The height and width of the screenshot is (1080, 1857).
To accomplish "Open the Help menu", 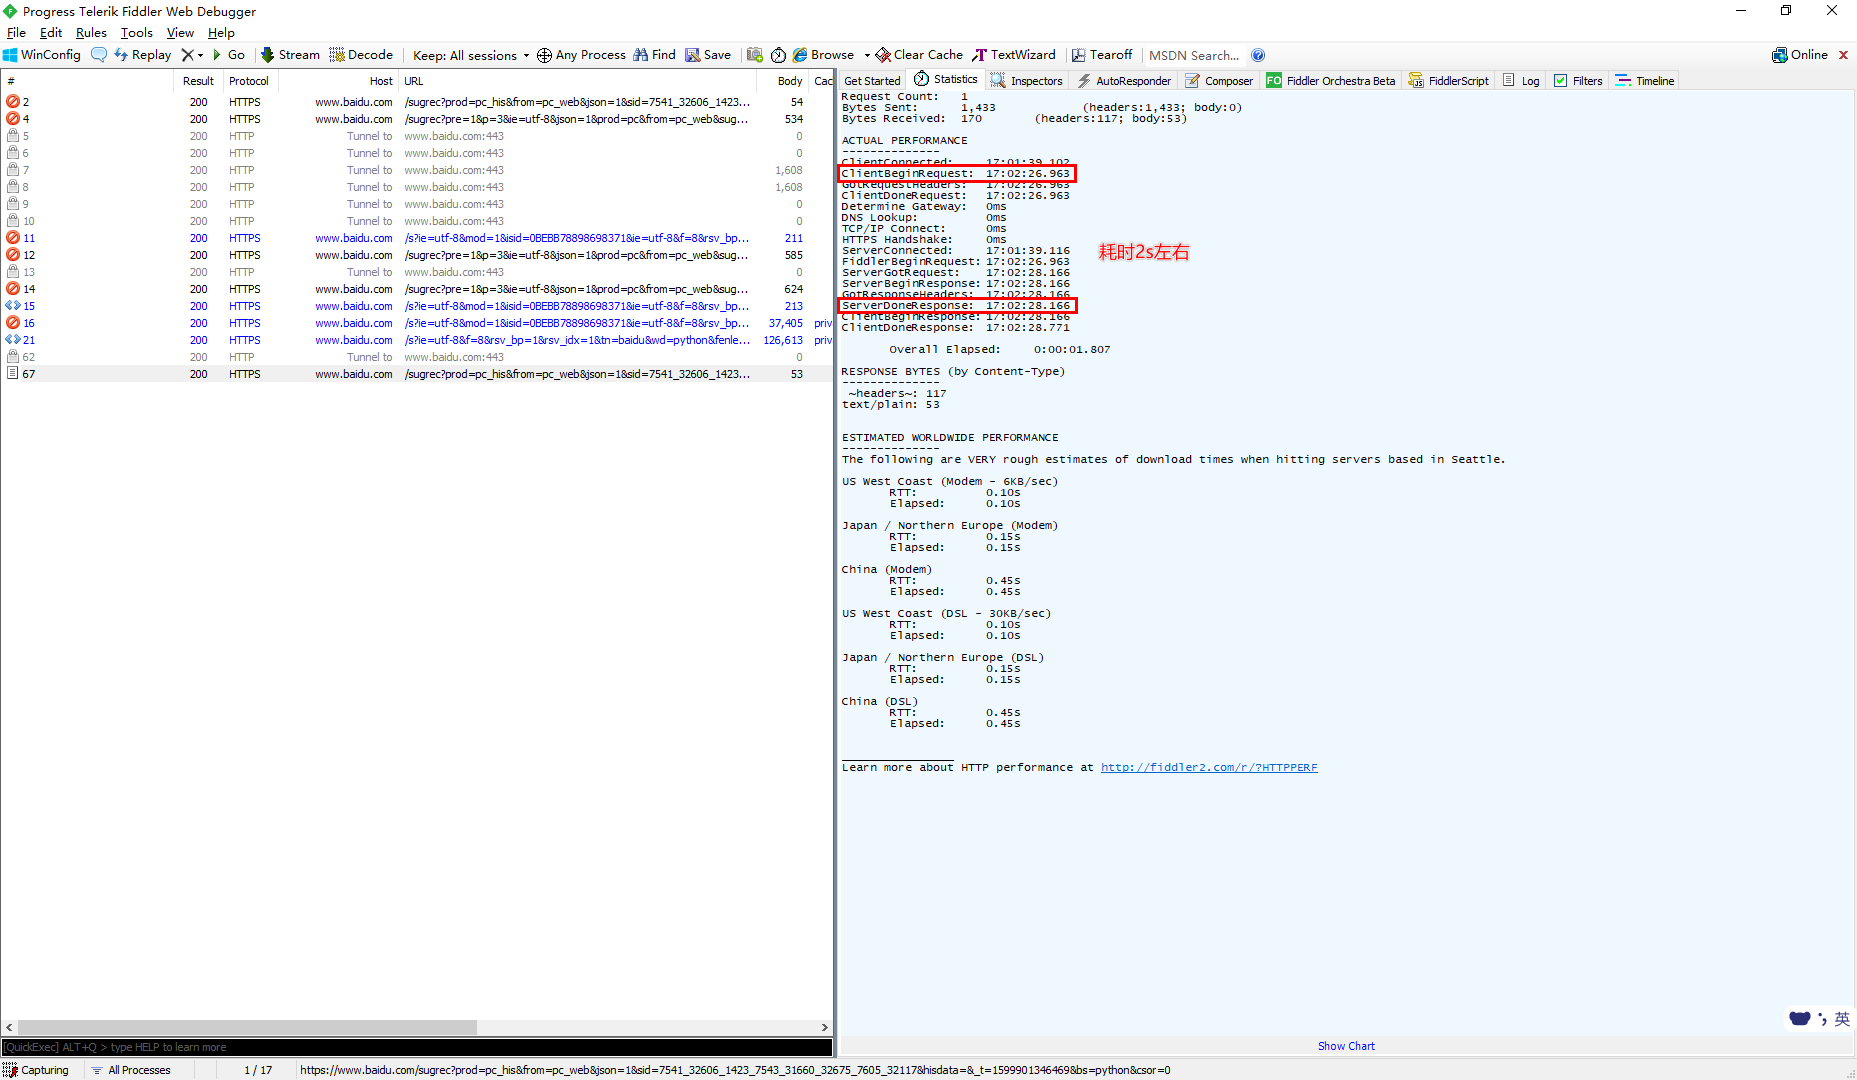I will point(221,33).
